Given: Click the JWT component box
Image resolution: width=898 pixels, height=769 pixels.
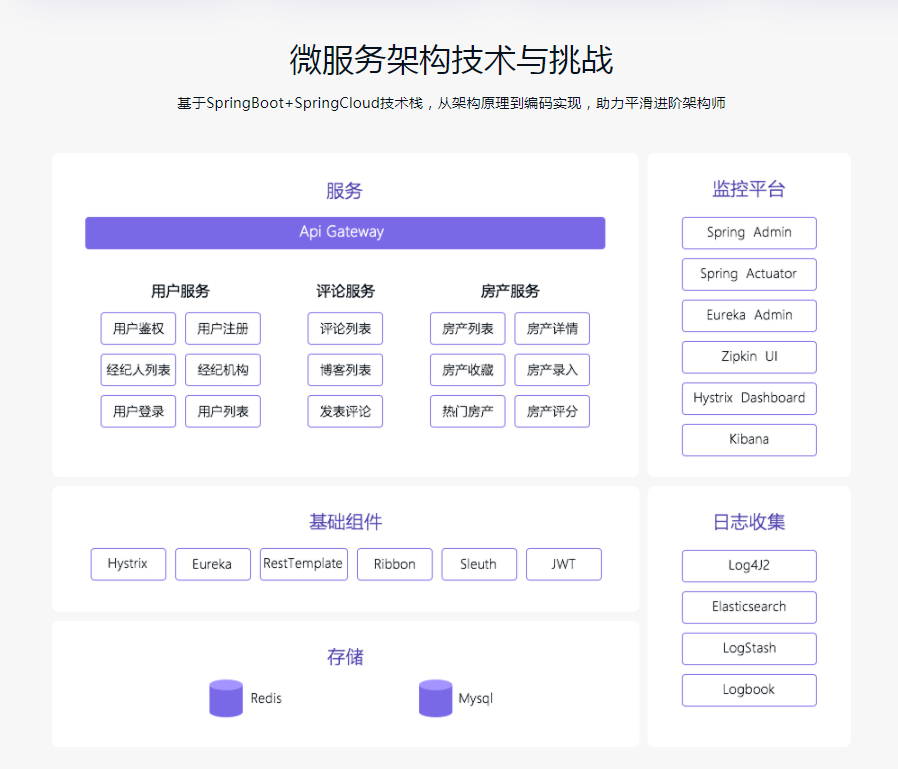Looking at the screenshot, I should coord(564,564).
